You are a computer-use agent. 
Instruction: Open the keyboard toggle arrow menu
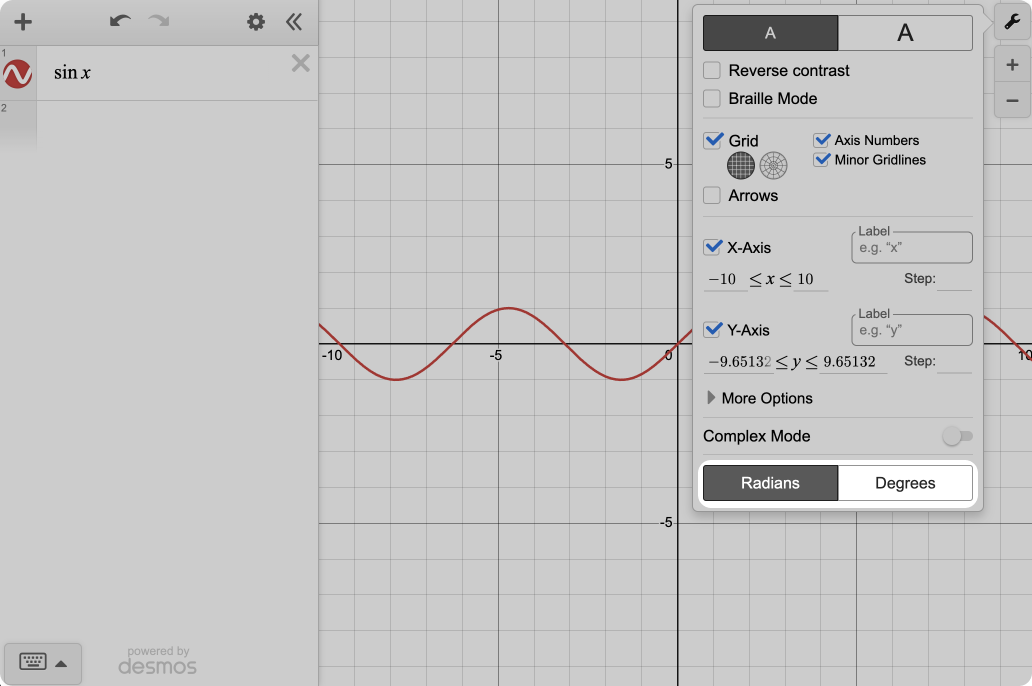click(x=61, y=663)
